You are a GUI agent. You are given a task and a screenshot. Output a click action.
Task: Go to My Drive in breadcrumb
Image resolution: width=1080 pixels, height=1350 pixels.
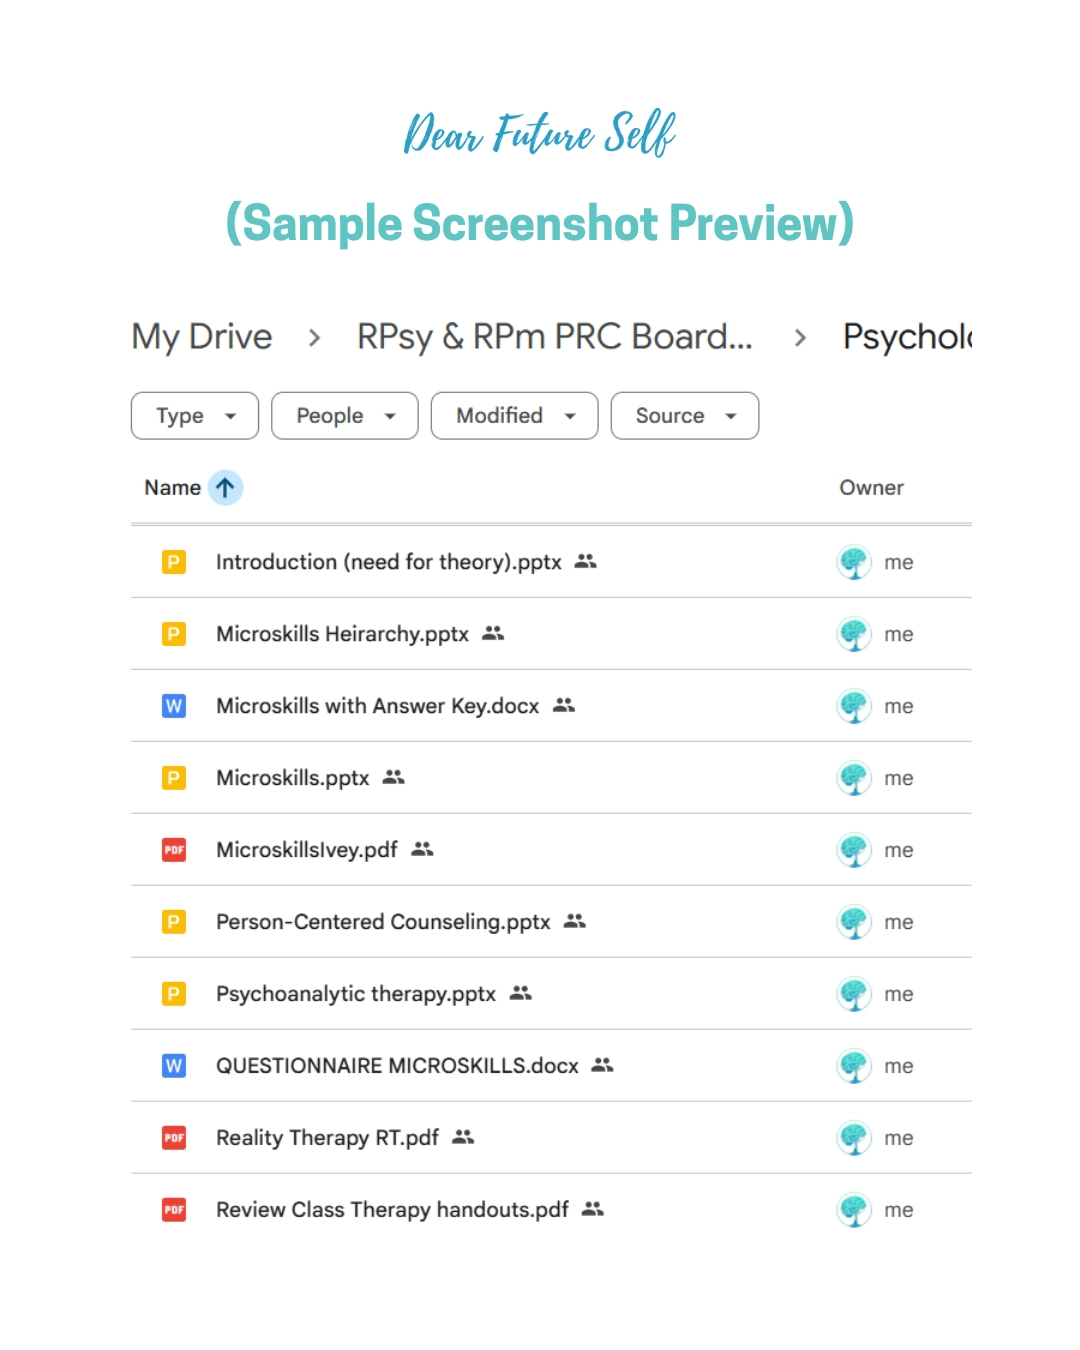pos(202,337)
